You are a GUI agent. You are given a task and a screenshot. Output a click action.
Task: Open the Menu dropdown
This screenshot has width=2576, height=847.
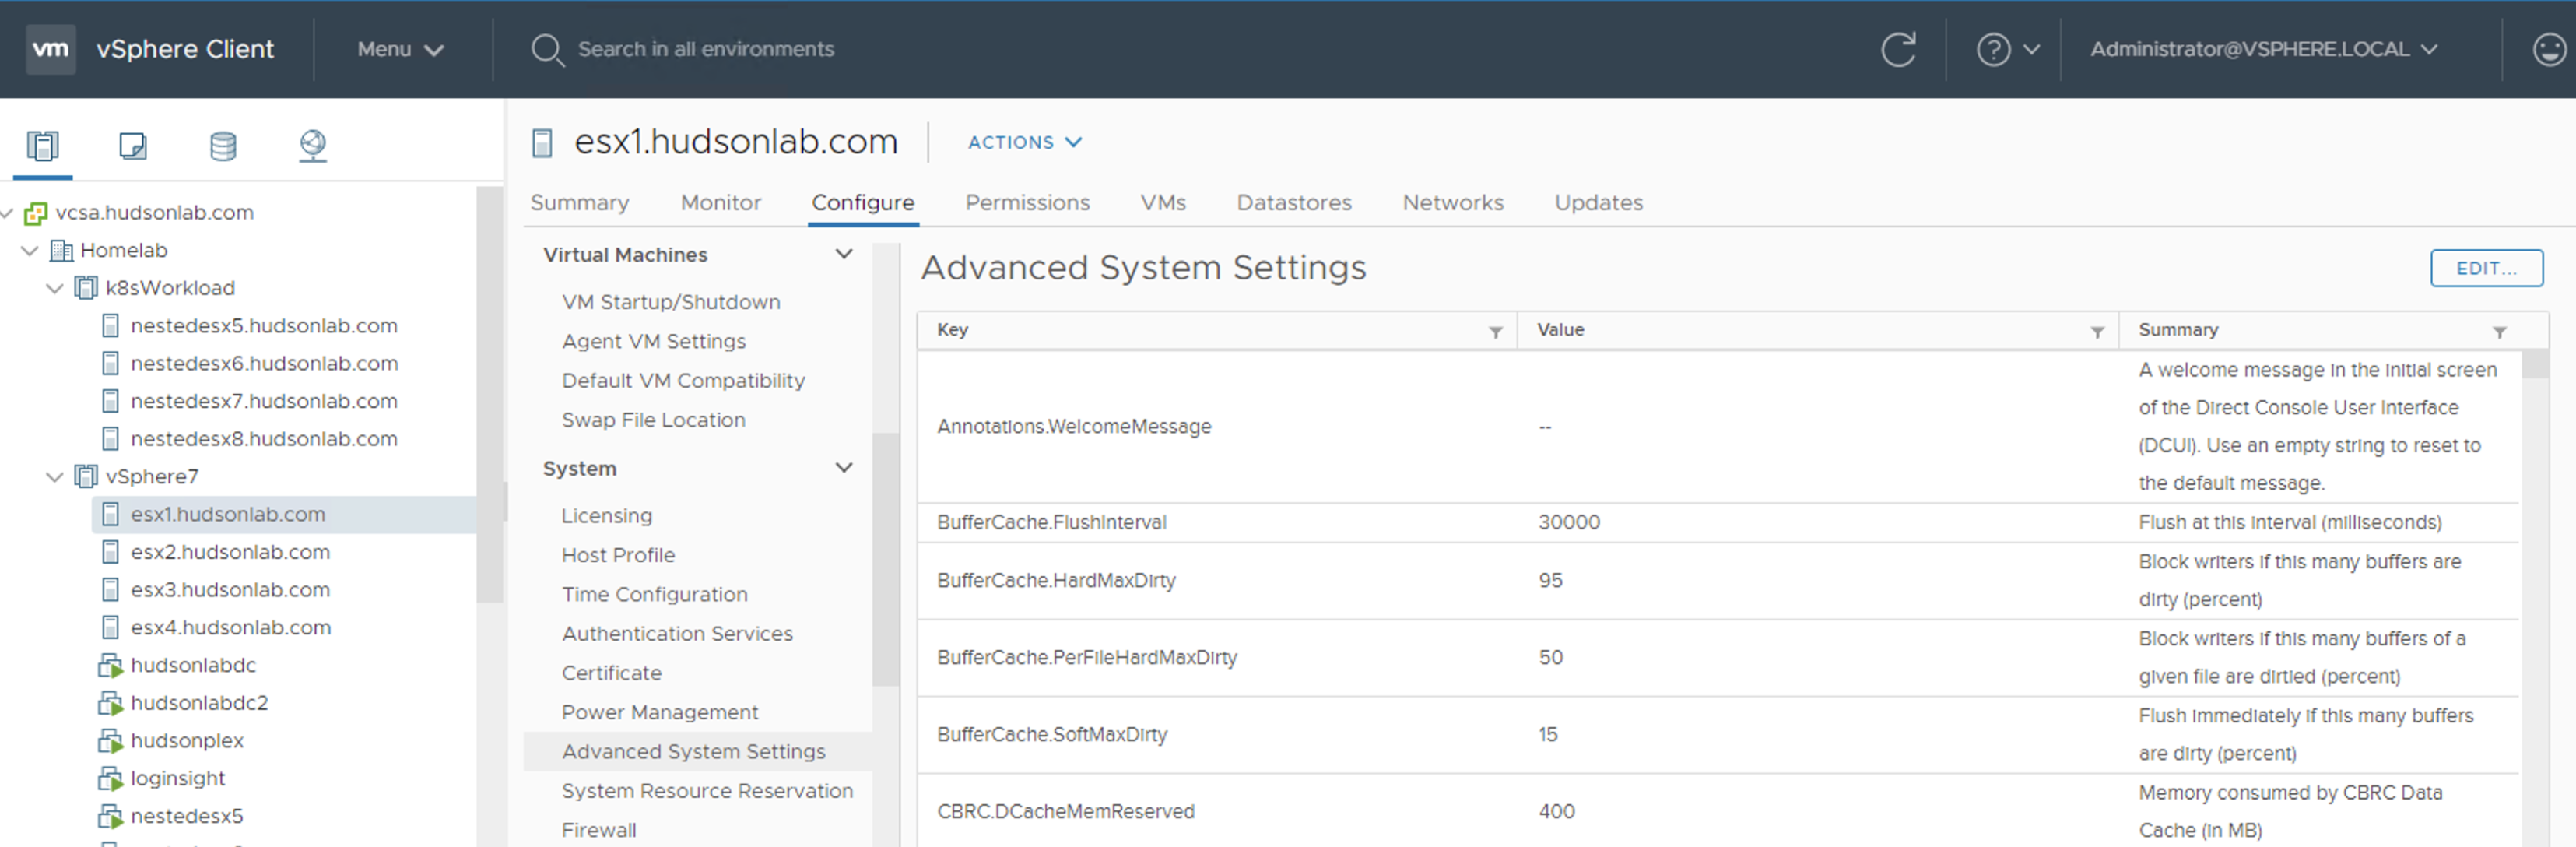pos(400,49)
